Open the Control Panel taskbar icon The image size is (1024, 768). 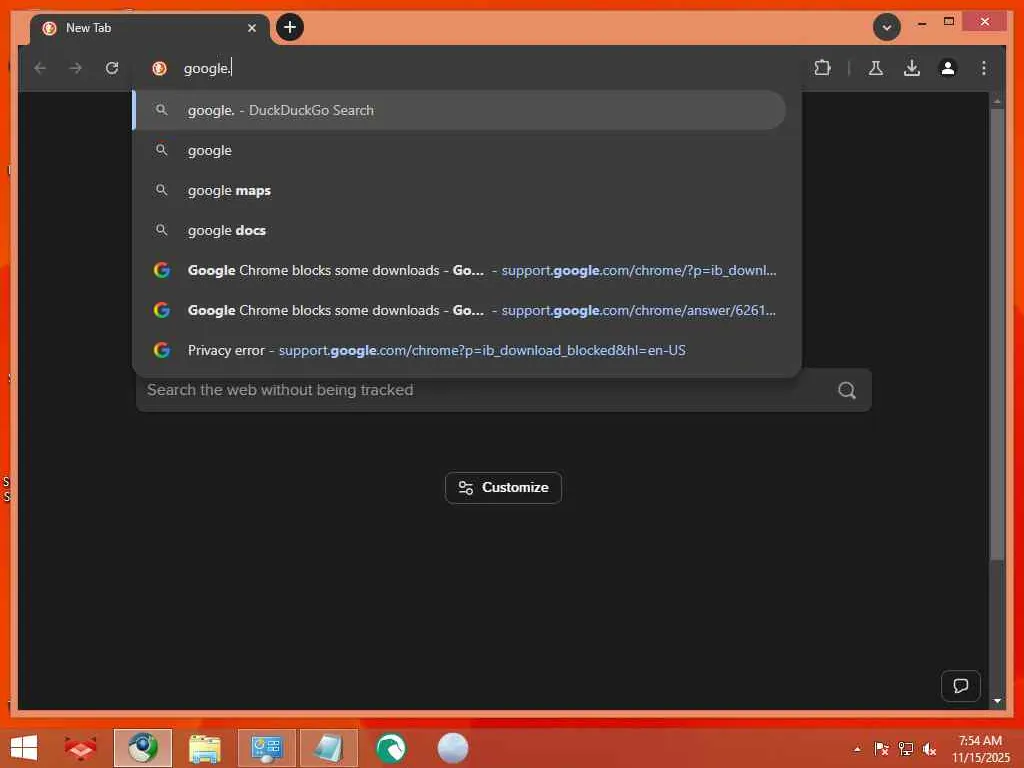coord(266,748)
